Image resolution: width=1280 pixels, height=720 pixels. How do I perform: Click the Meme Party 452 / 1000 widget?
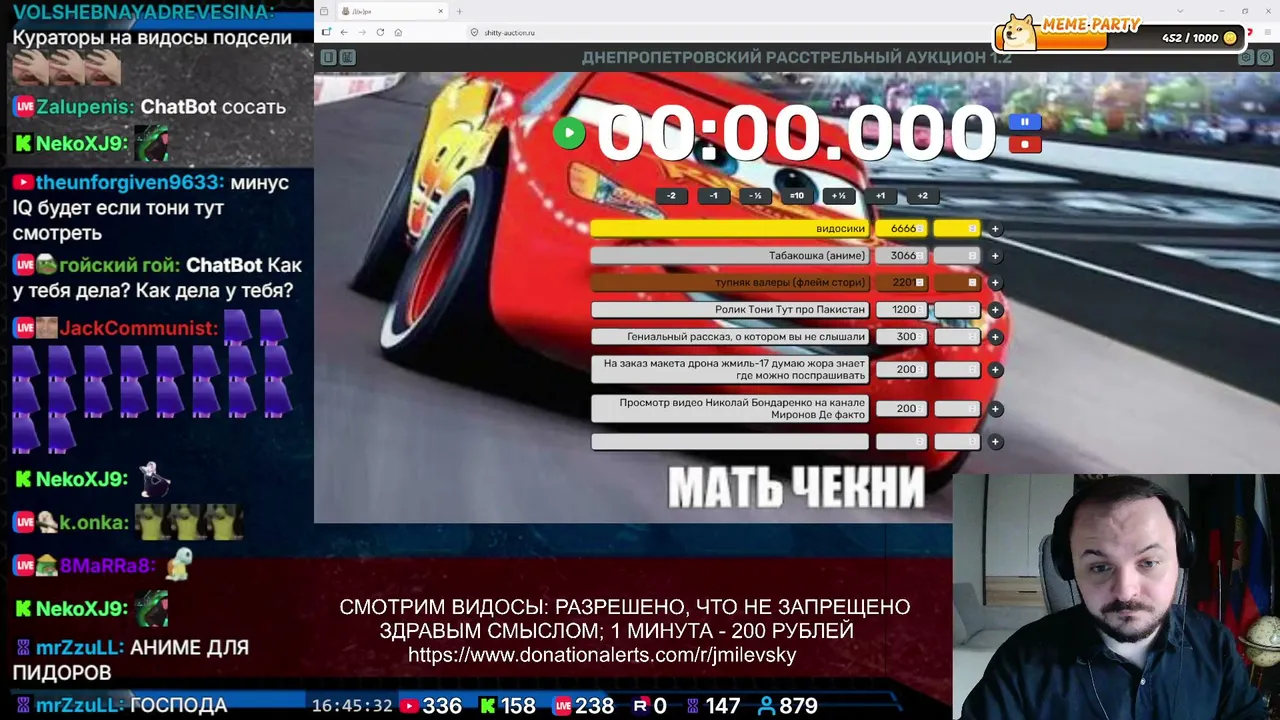(1121, 33)
